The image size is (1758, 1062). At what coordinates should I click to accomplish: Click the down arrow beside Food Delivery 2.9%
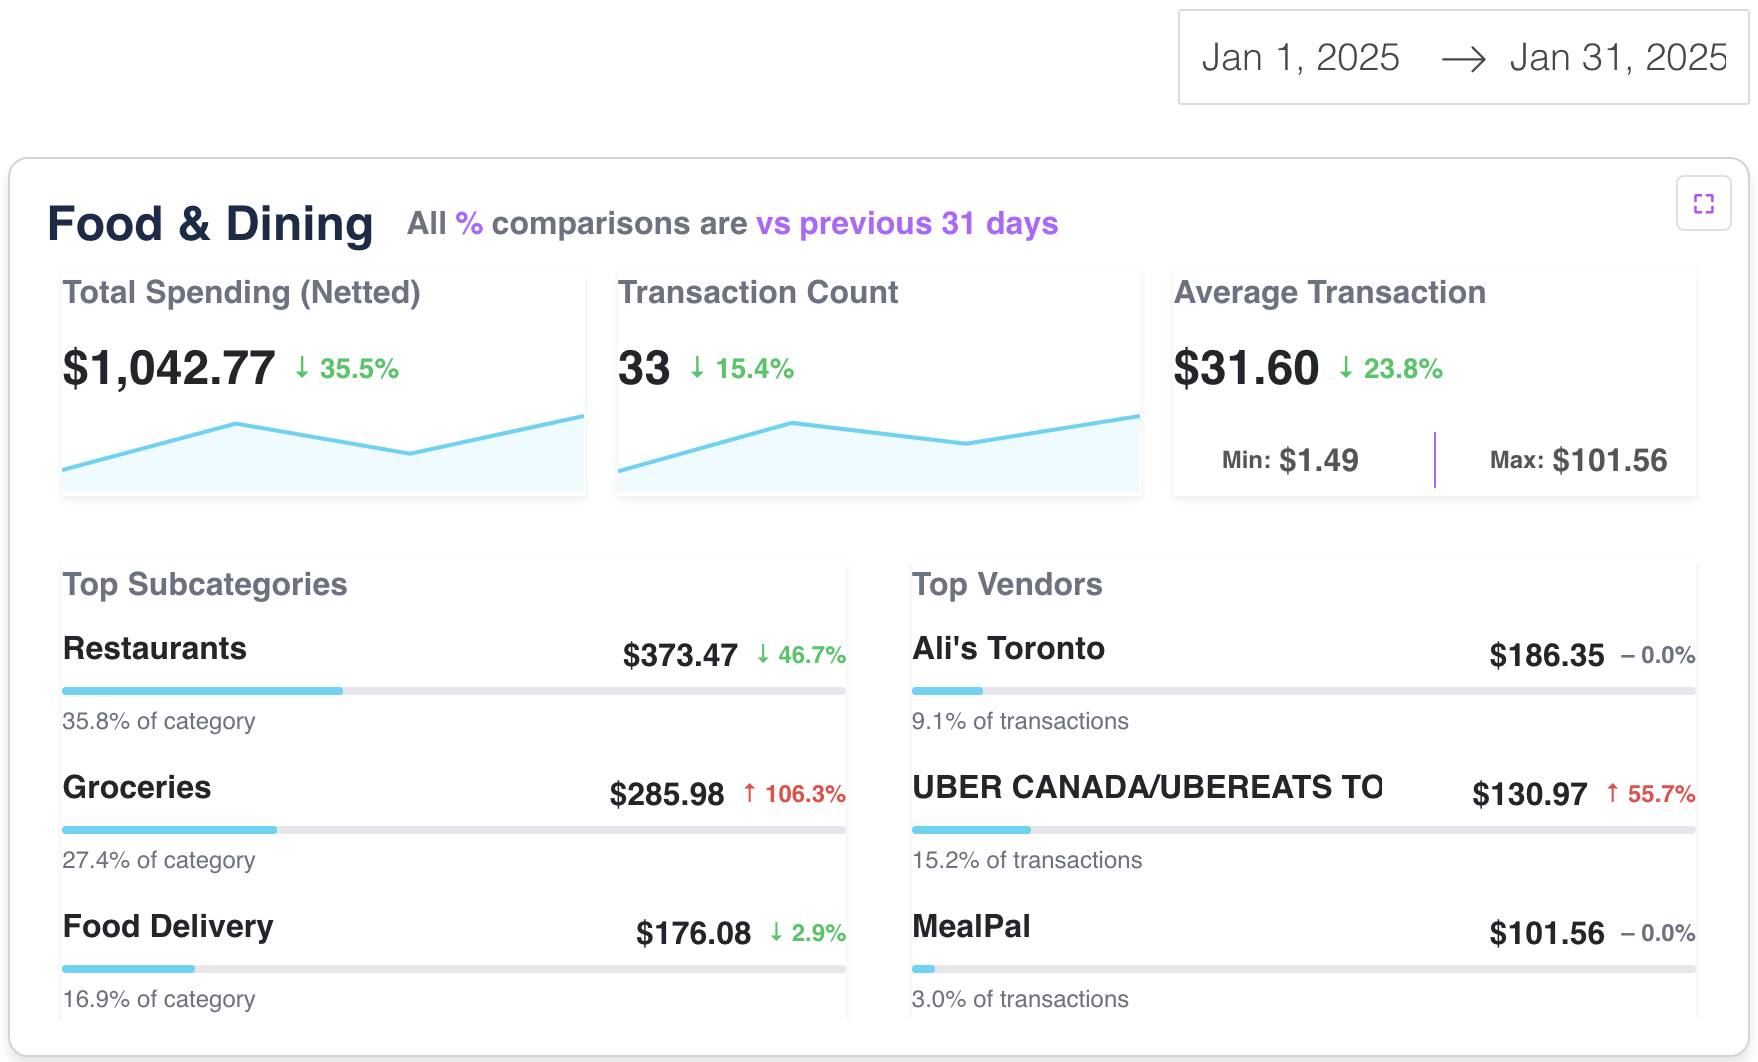[x=775, y=932]
